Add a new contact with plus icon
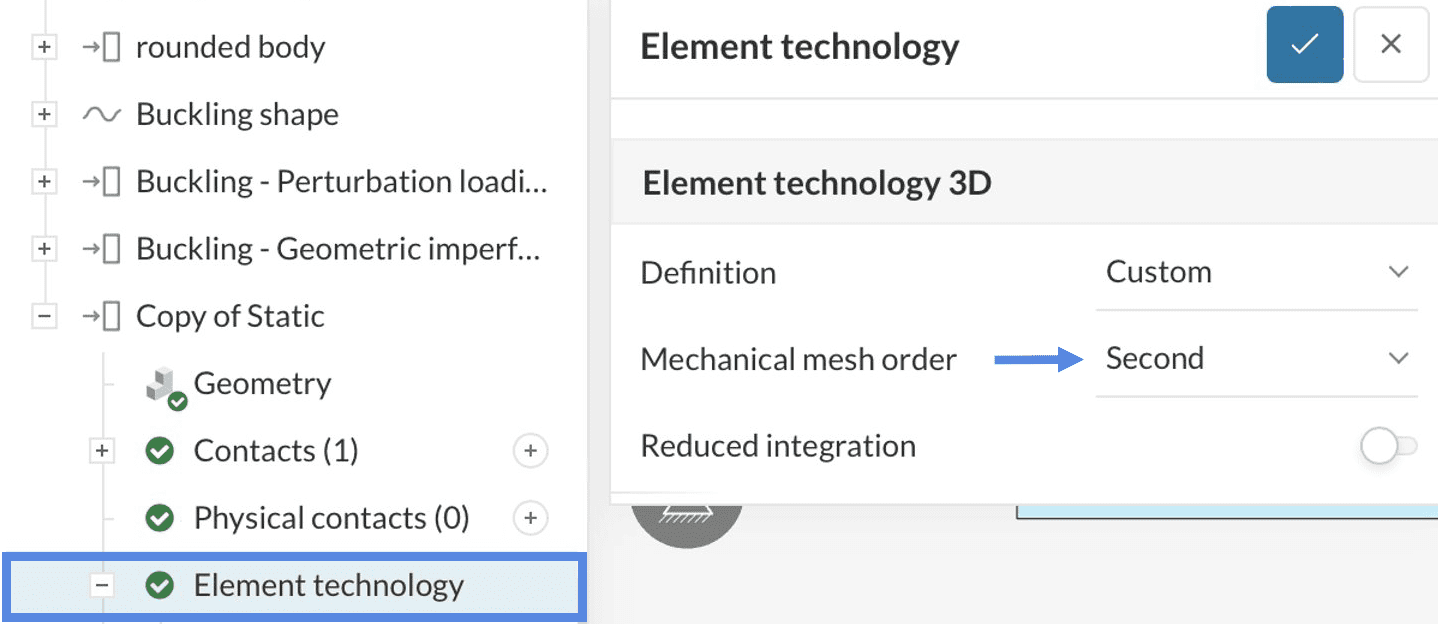The width and height of the screenshot is (1438, 624). point(530,451)
